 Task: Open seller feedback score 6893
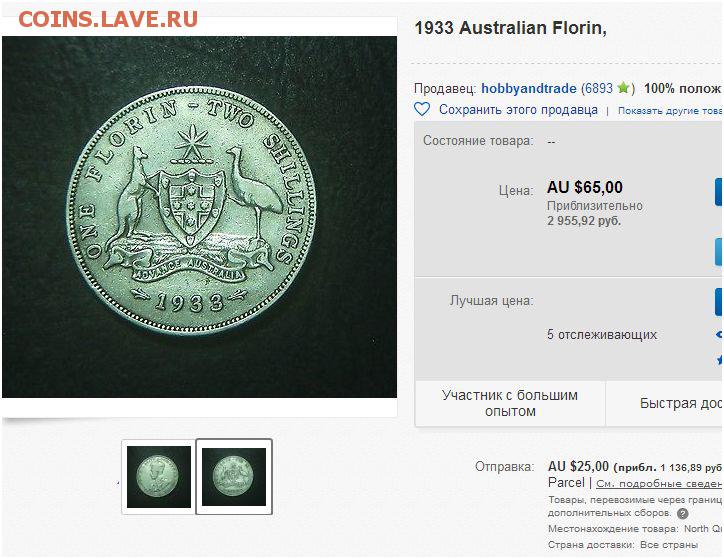(599, 88)
